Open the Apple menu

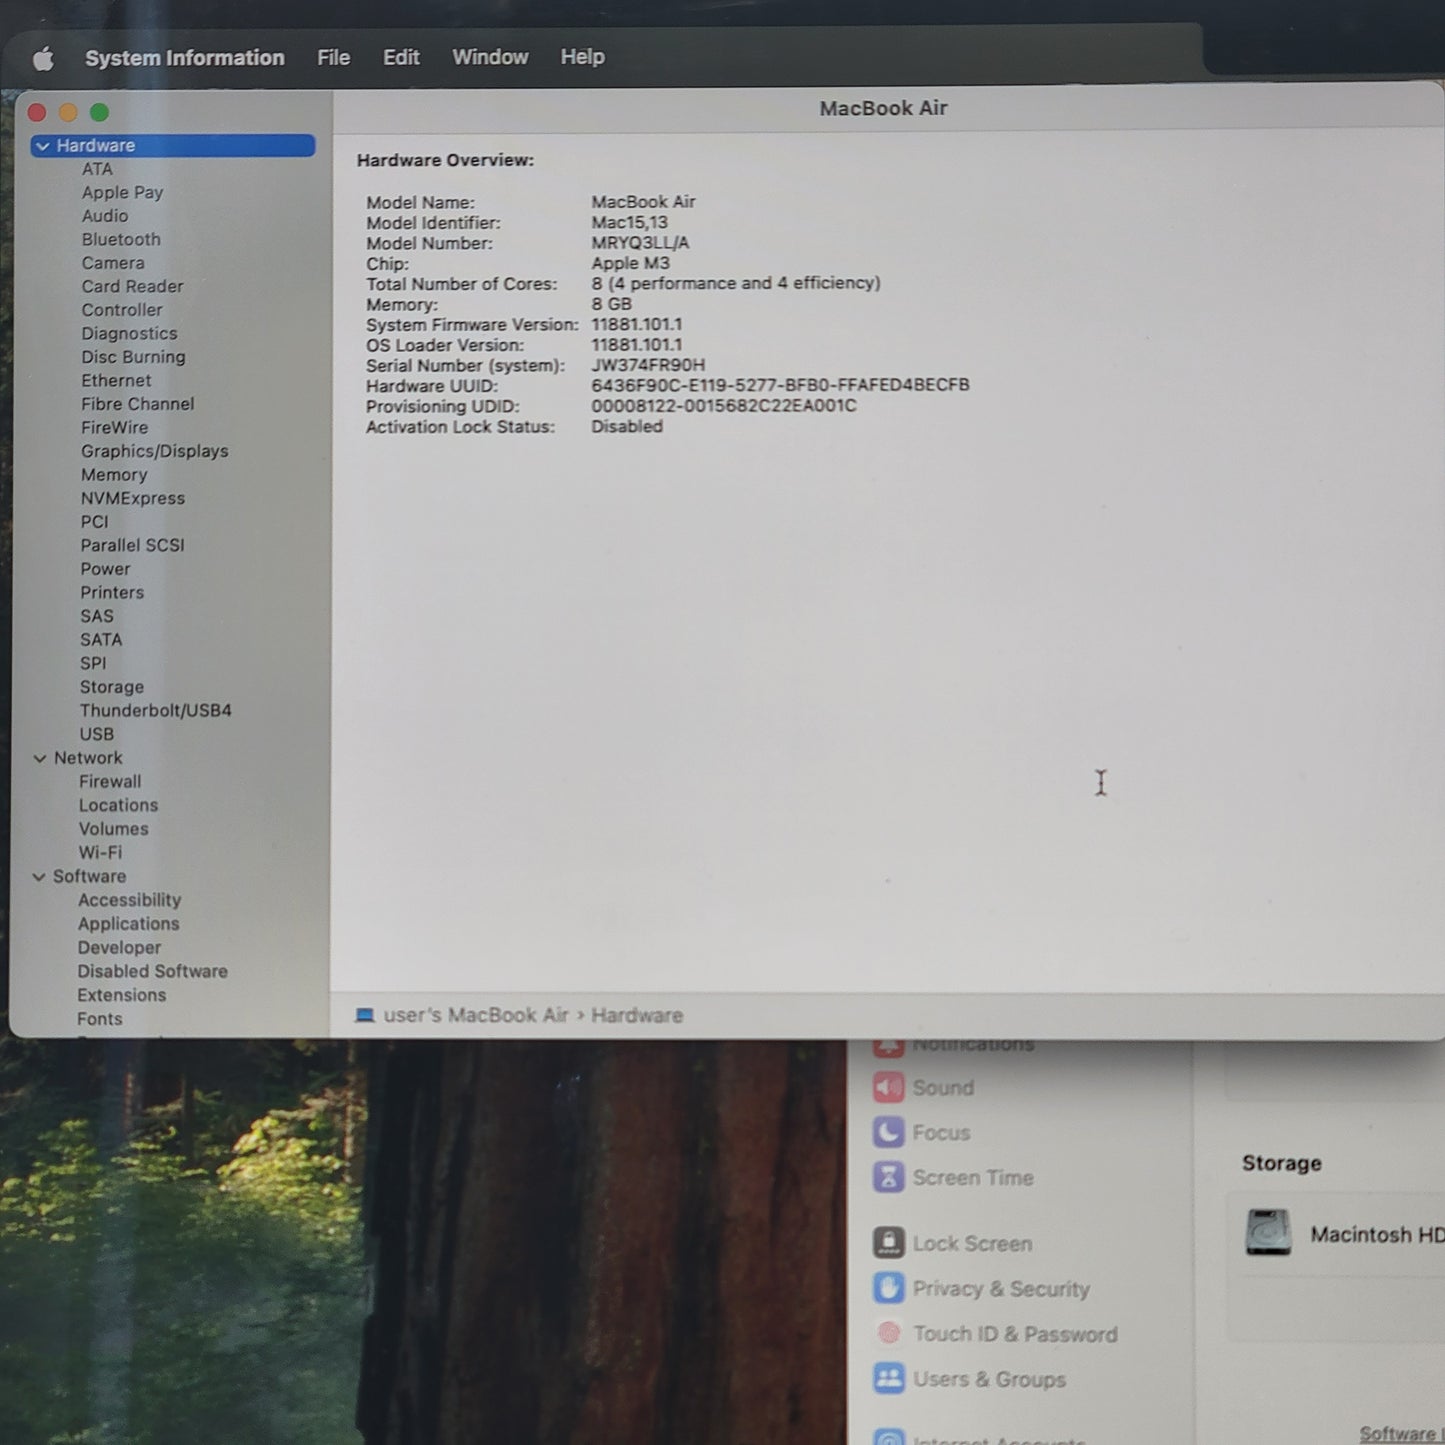[43, 59]
